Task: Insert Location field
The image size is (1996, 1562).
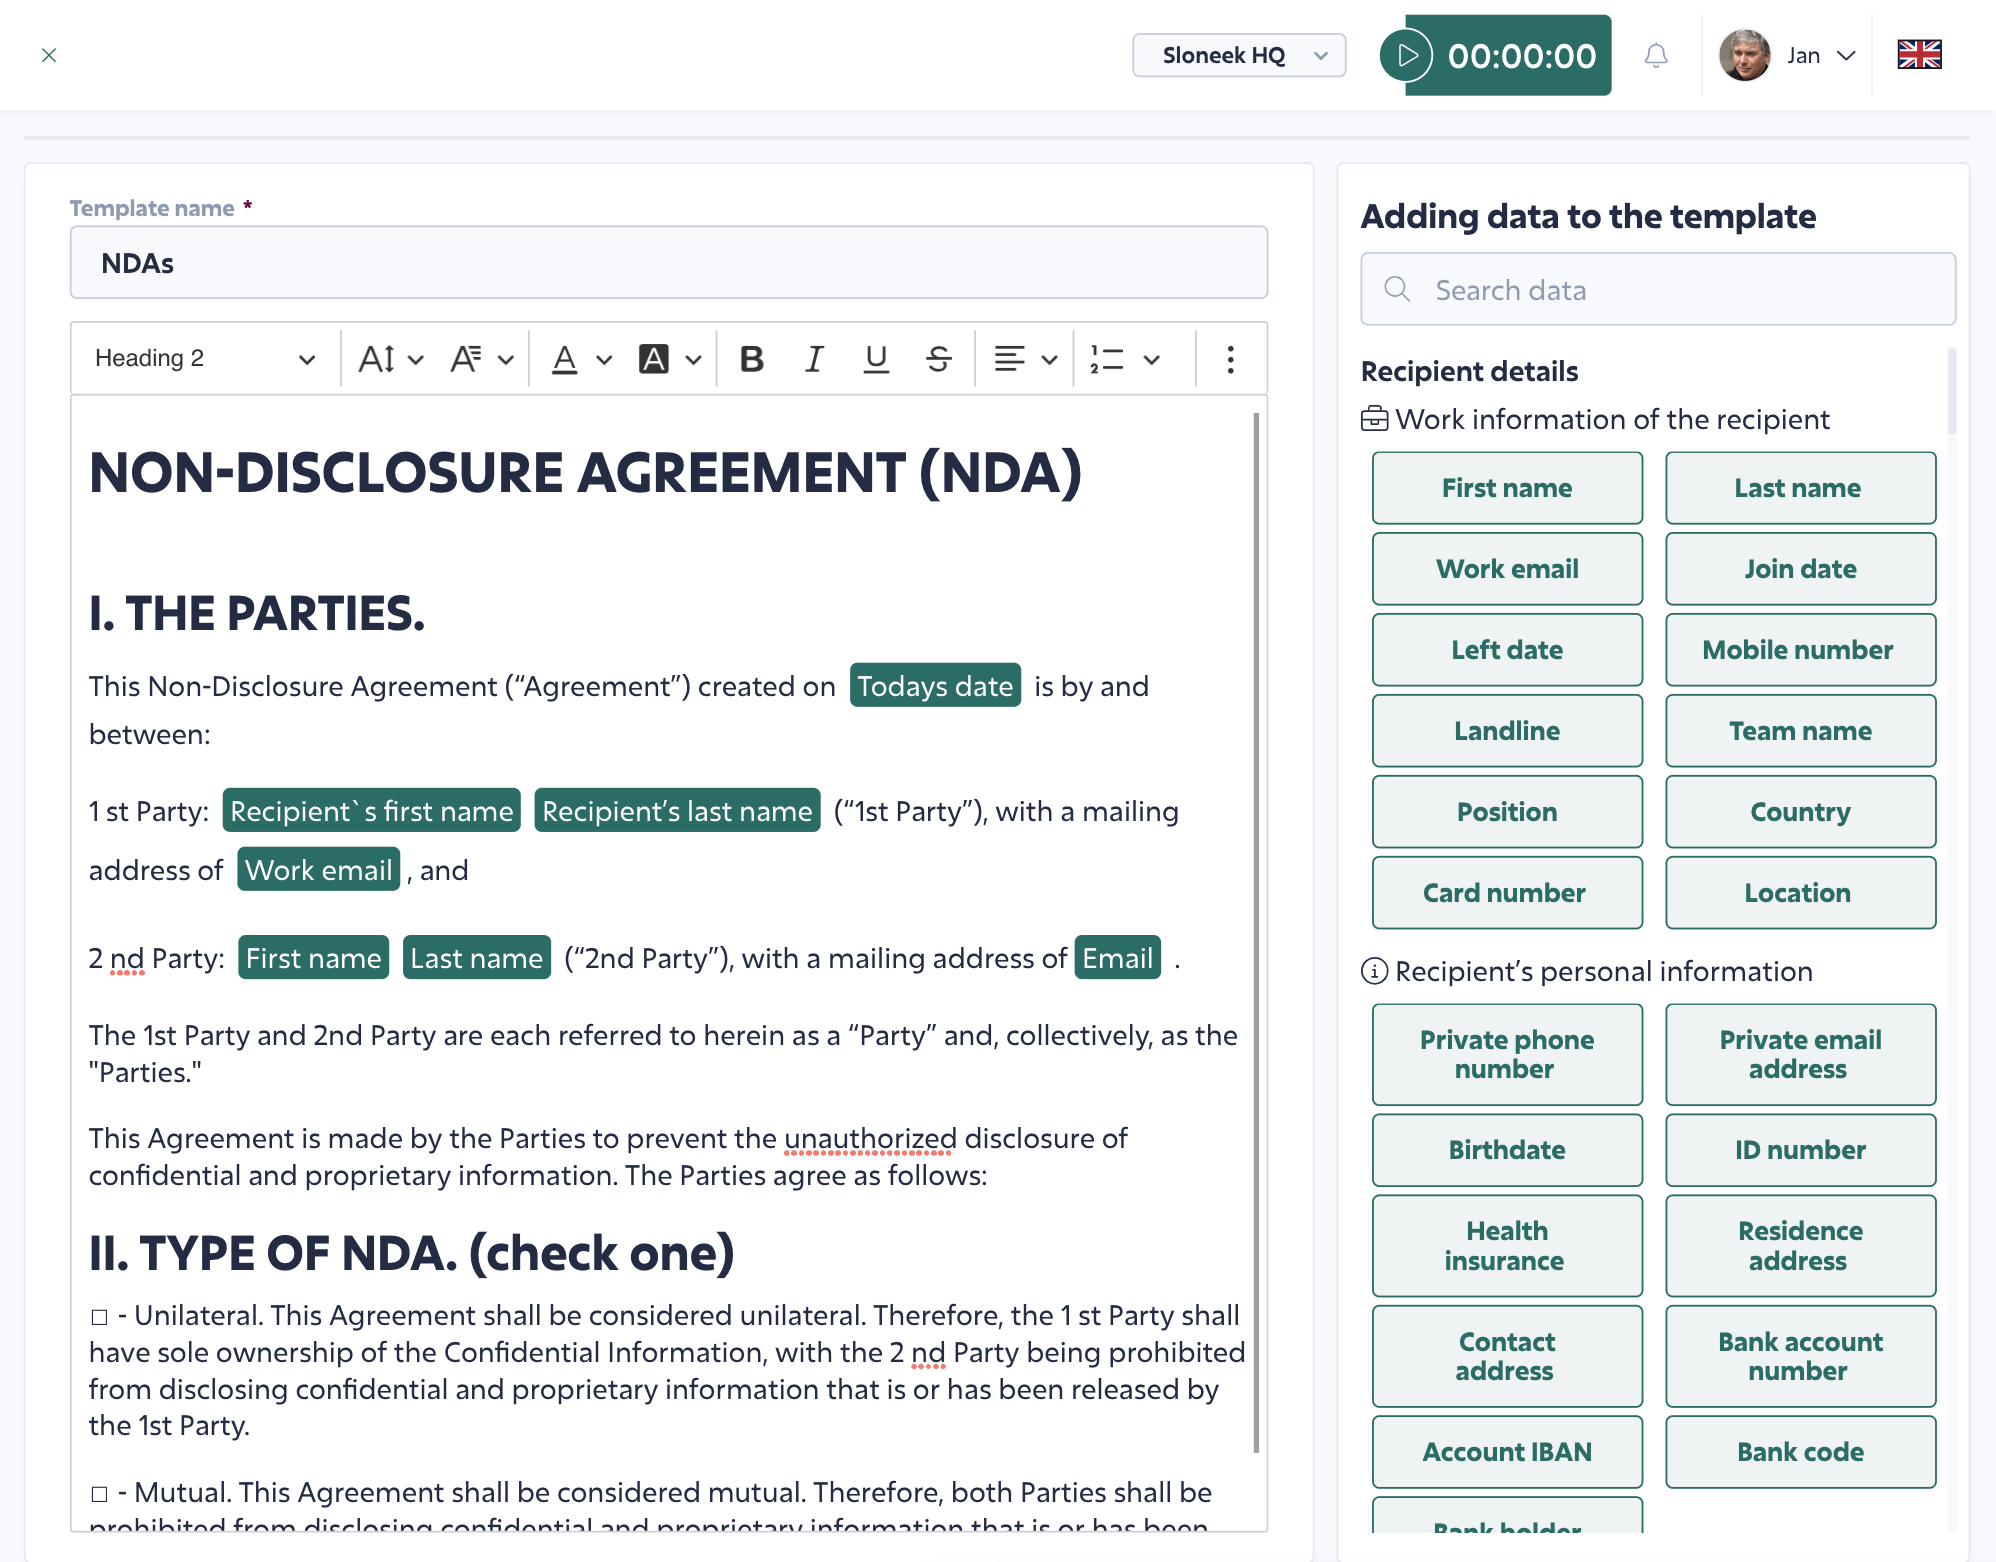Action: click(1800, 893)
